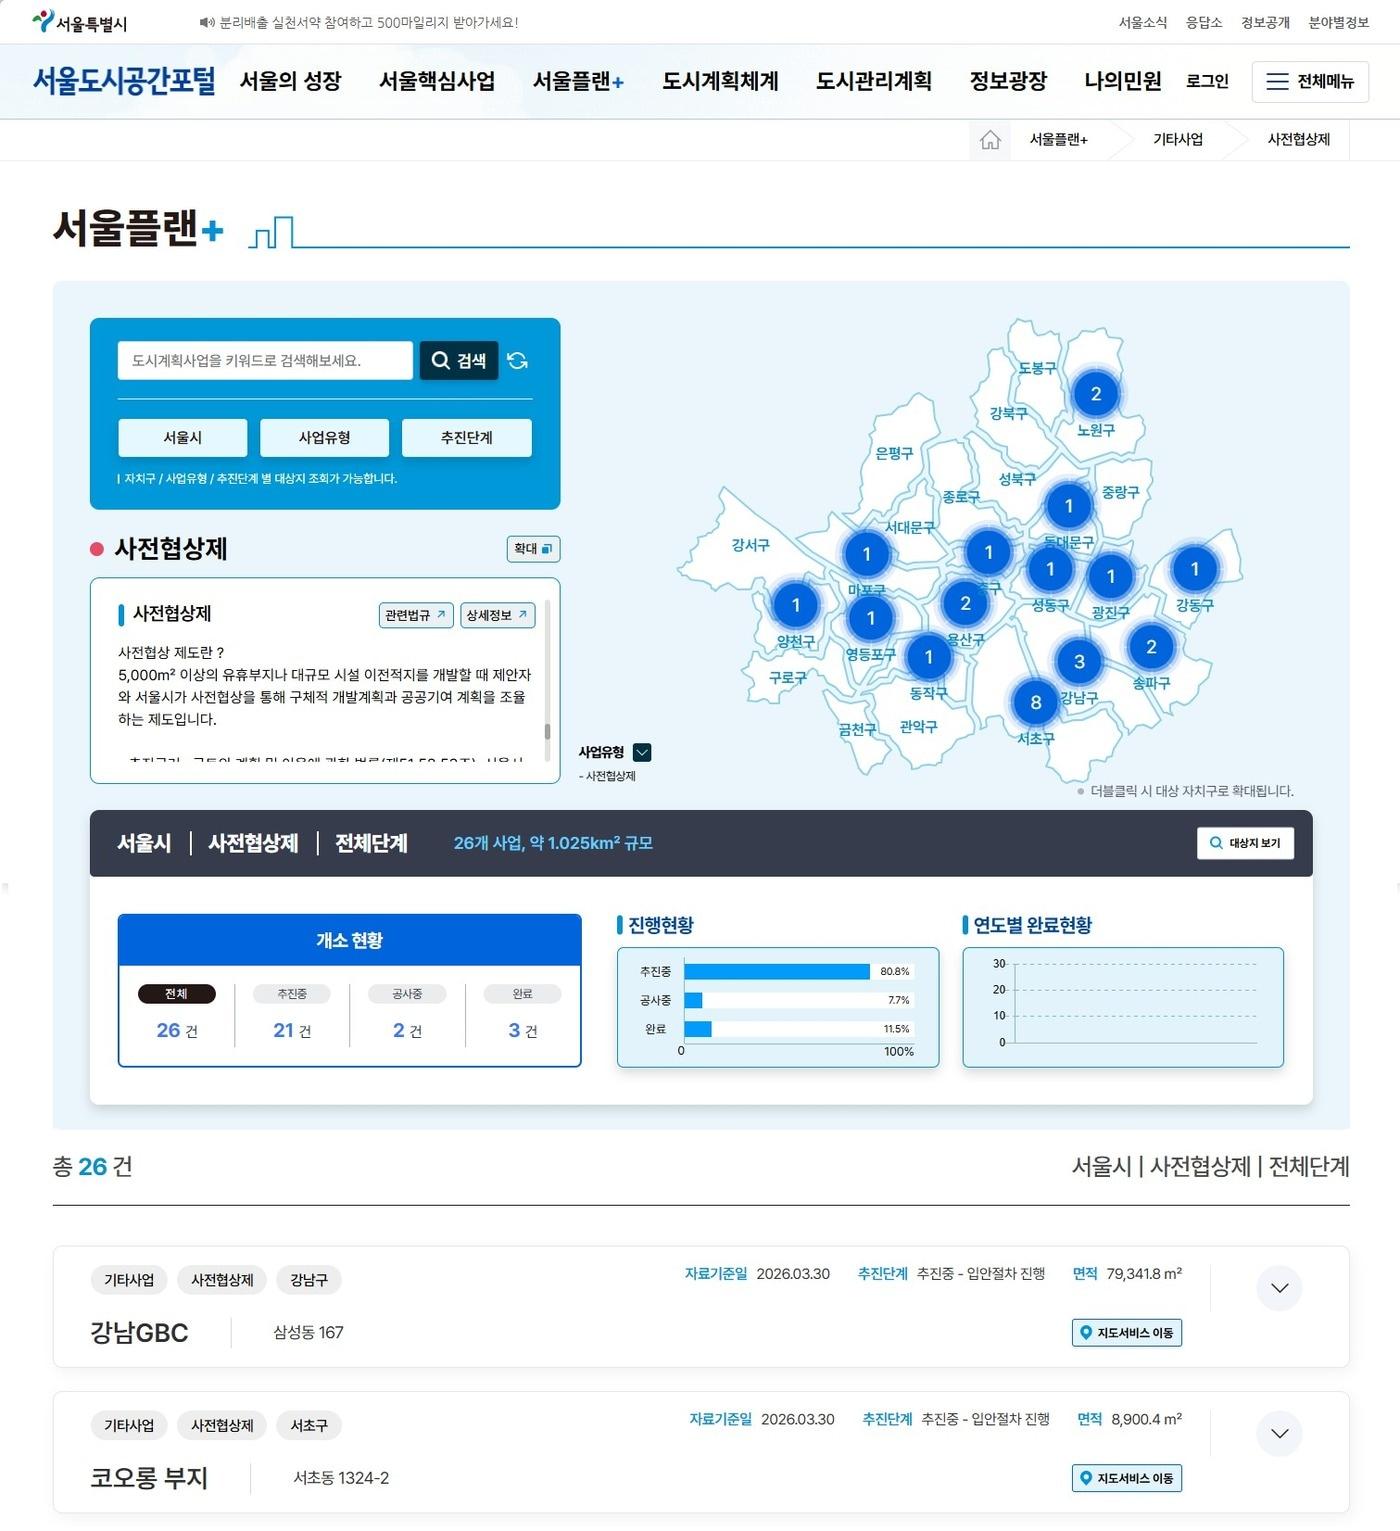
Task: Click the 완료 11.5% progress bar
Action: (x=697, y=1029)
